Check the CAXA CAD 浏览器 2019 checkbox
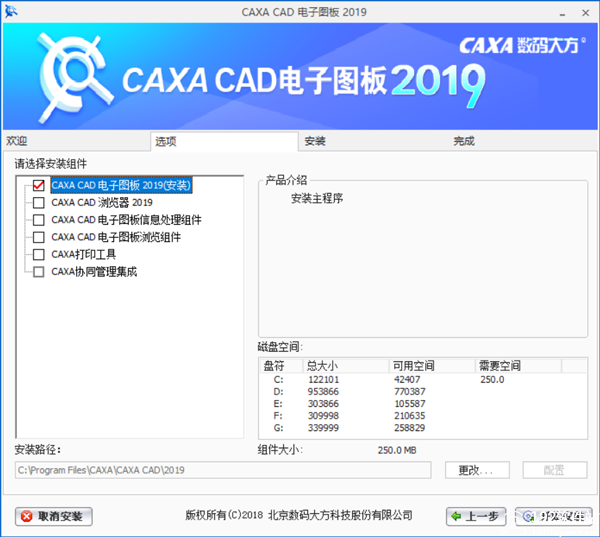 [39, 202]
